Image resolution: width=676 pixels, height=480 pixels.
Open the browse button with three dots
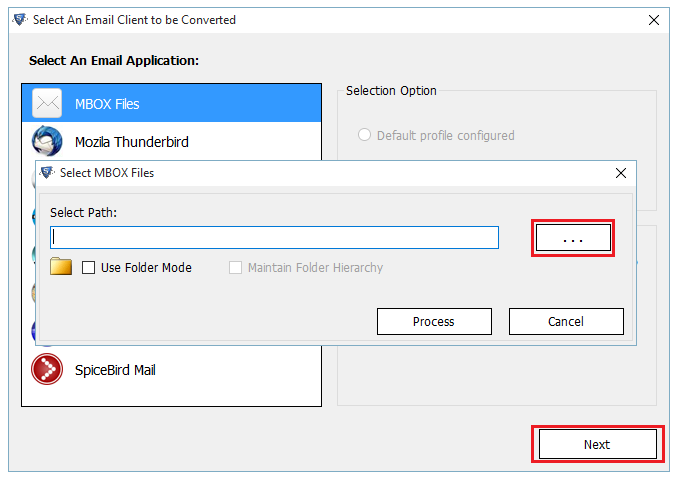tap(573, 238)
